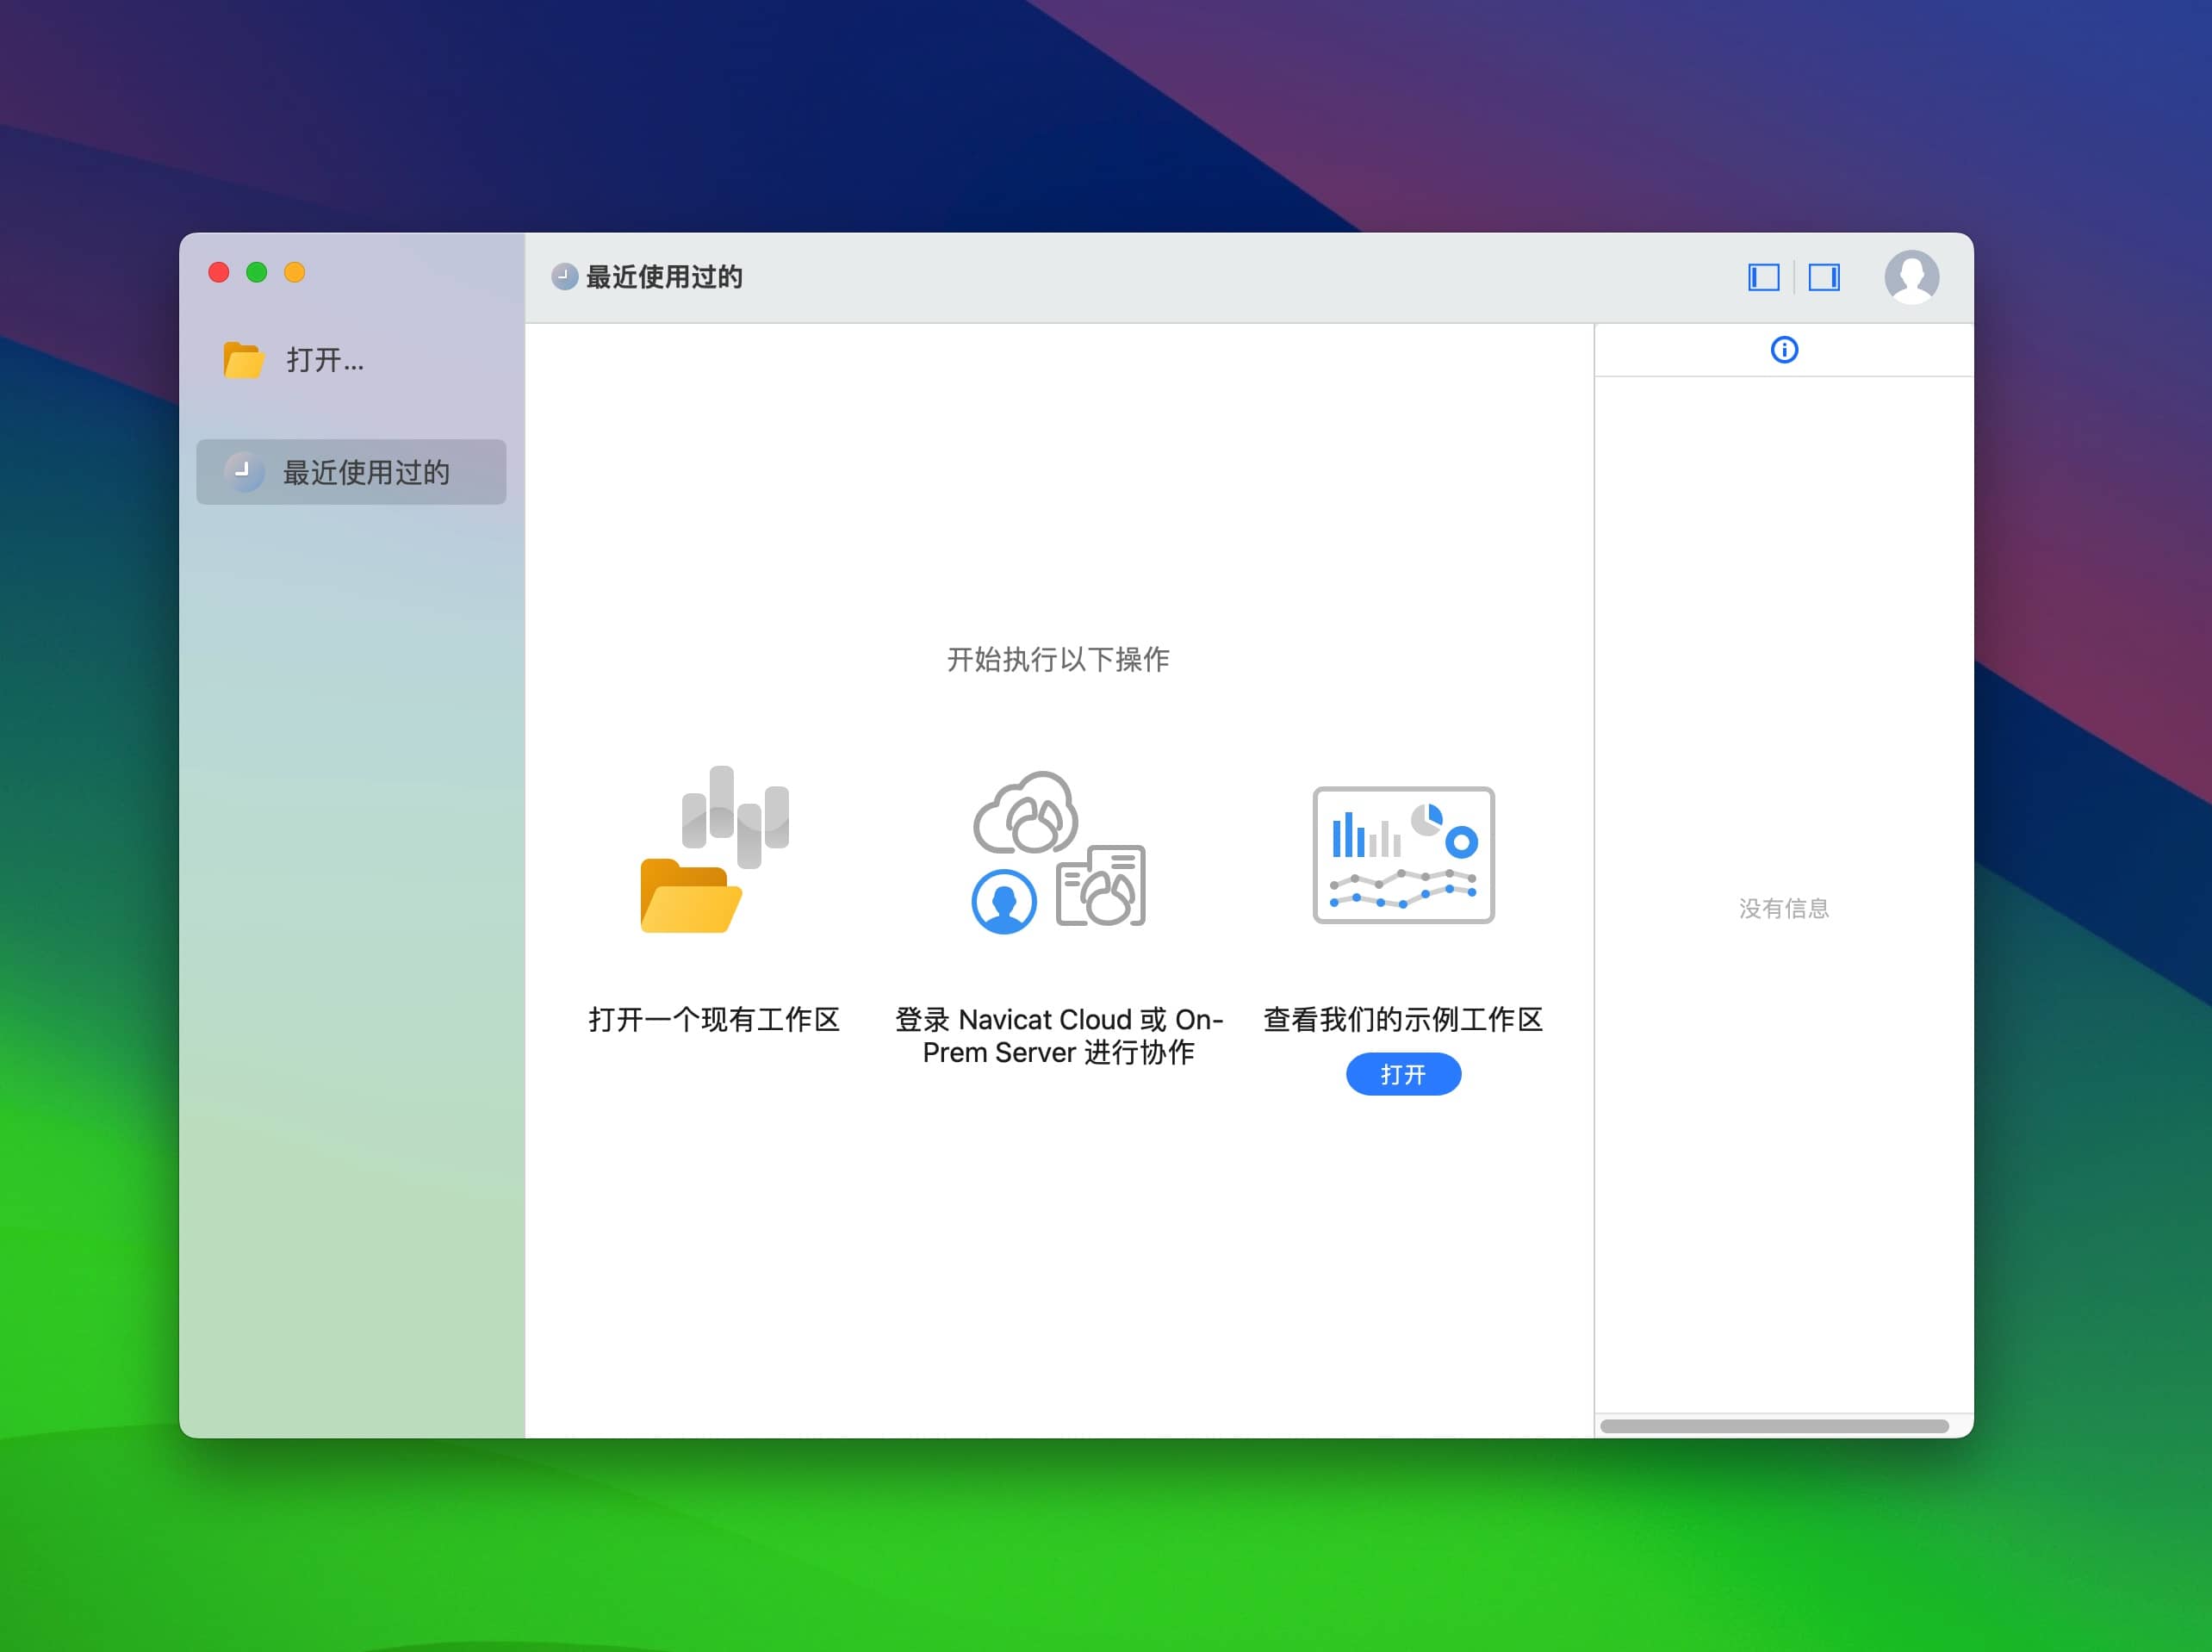Close the window with red button
This screenshot has width=2212, height=1652.
pyautogui.click(x=219, y=272)
